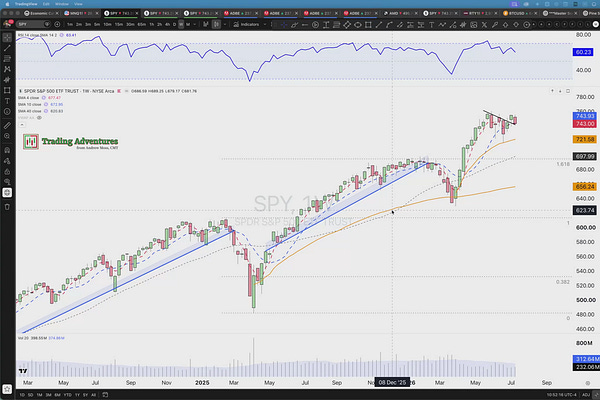Select the candles chart type icon
This screenshot has width=600, height=400.
click(x=216, y=24)
